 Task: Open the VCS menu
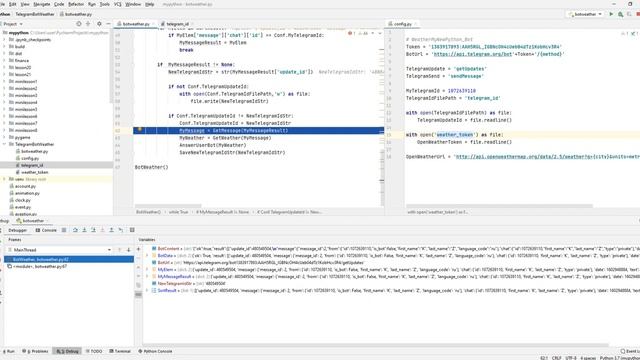click(x=118, y=4)
